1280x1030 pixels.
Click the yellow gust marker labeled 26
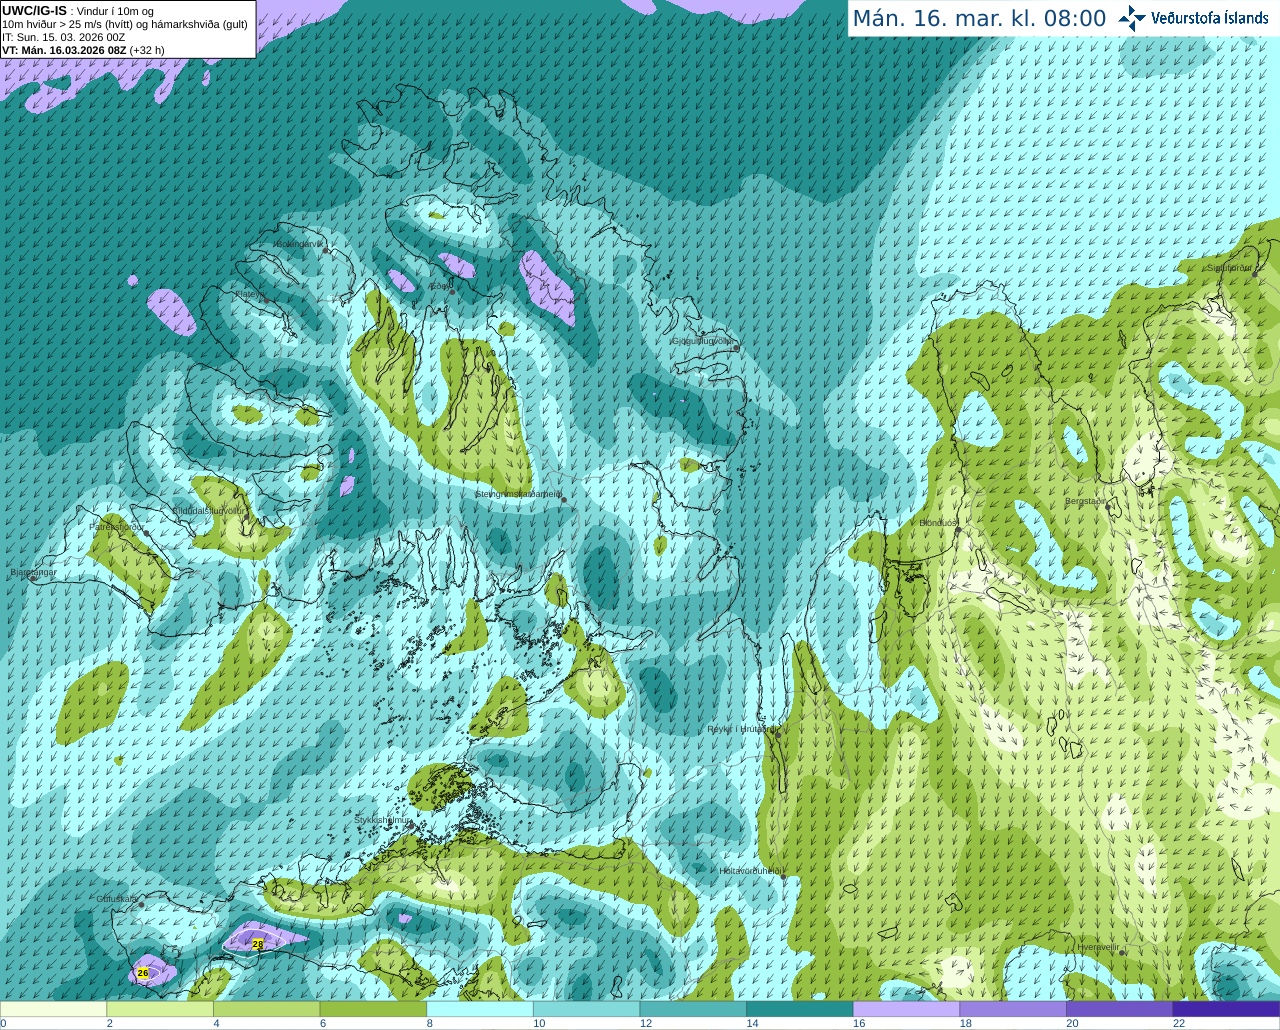[143, 973]
